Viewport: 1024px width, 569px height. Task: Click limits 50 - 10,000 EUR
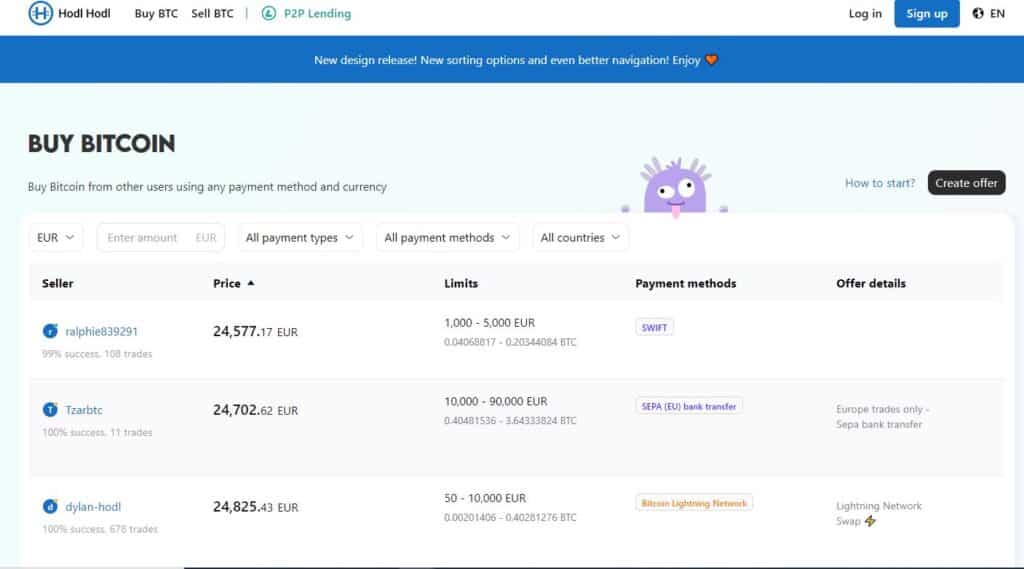pos(485,498)
